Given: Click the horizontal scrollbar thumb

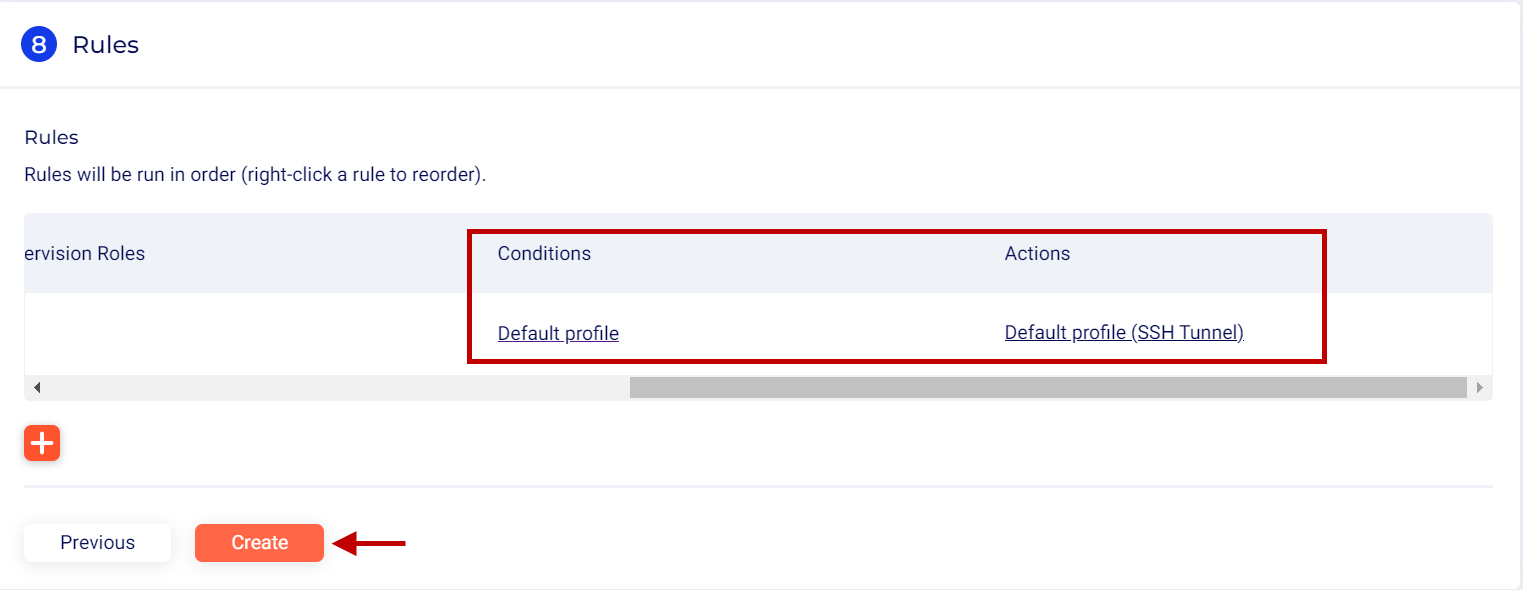Looking at the screenshot, I should click(1047, 388).
